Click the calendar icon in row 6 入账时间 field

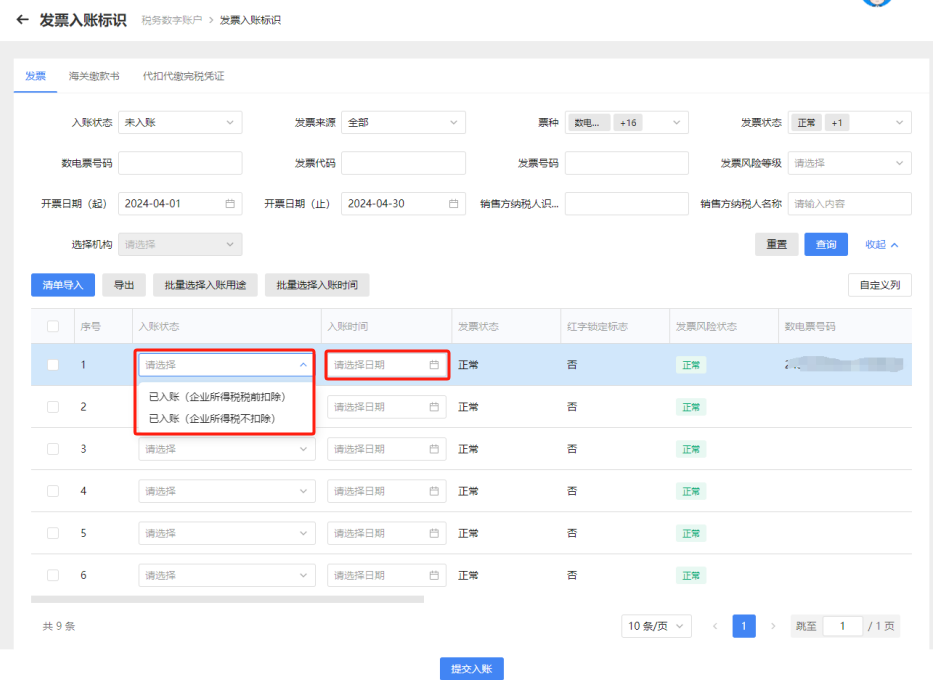tap(435, 574)
